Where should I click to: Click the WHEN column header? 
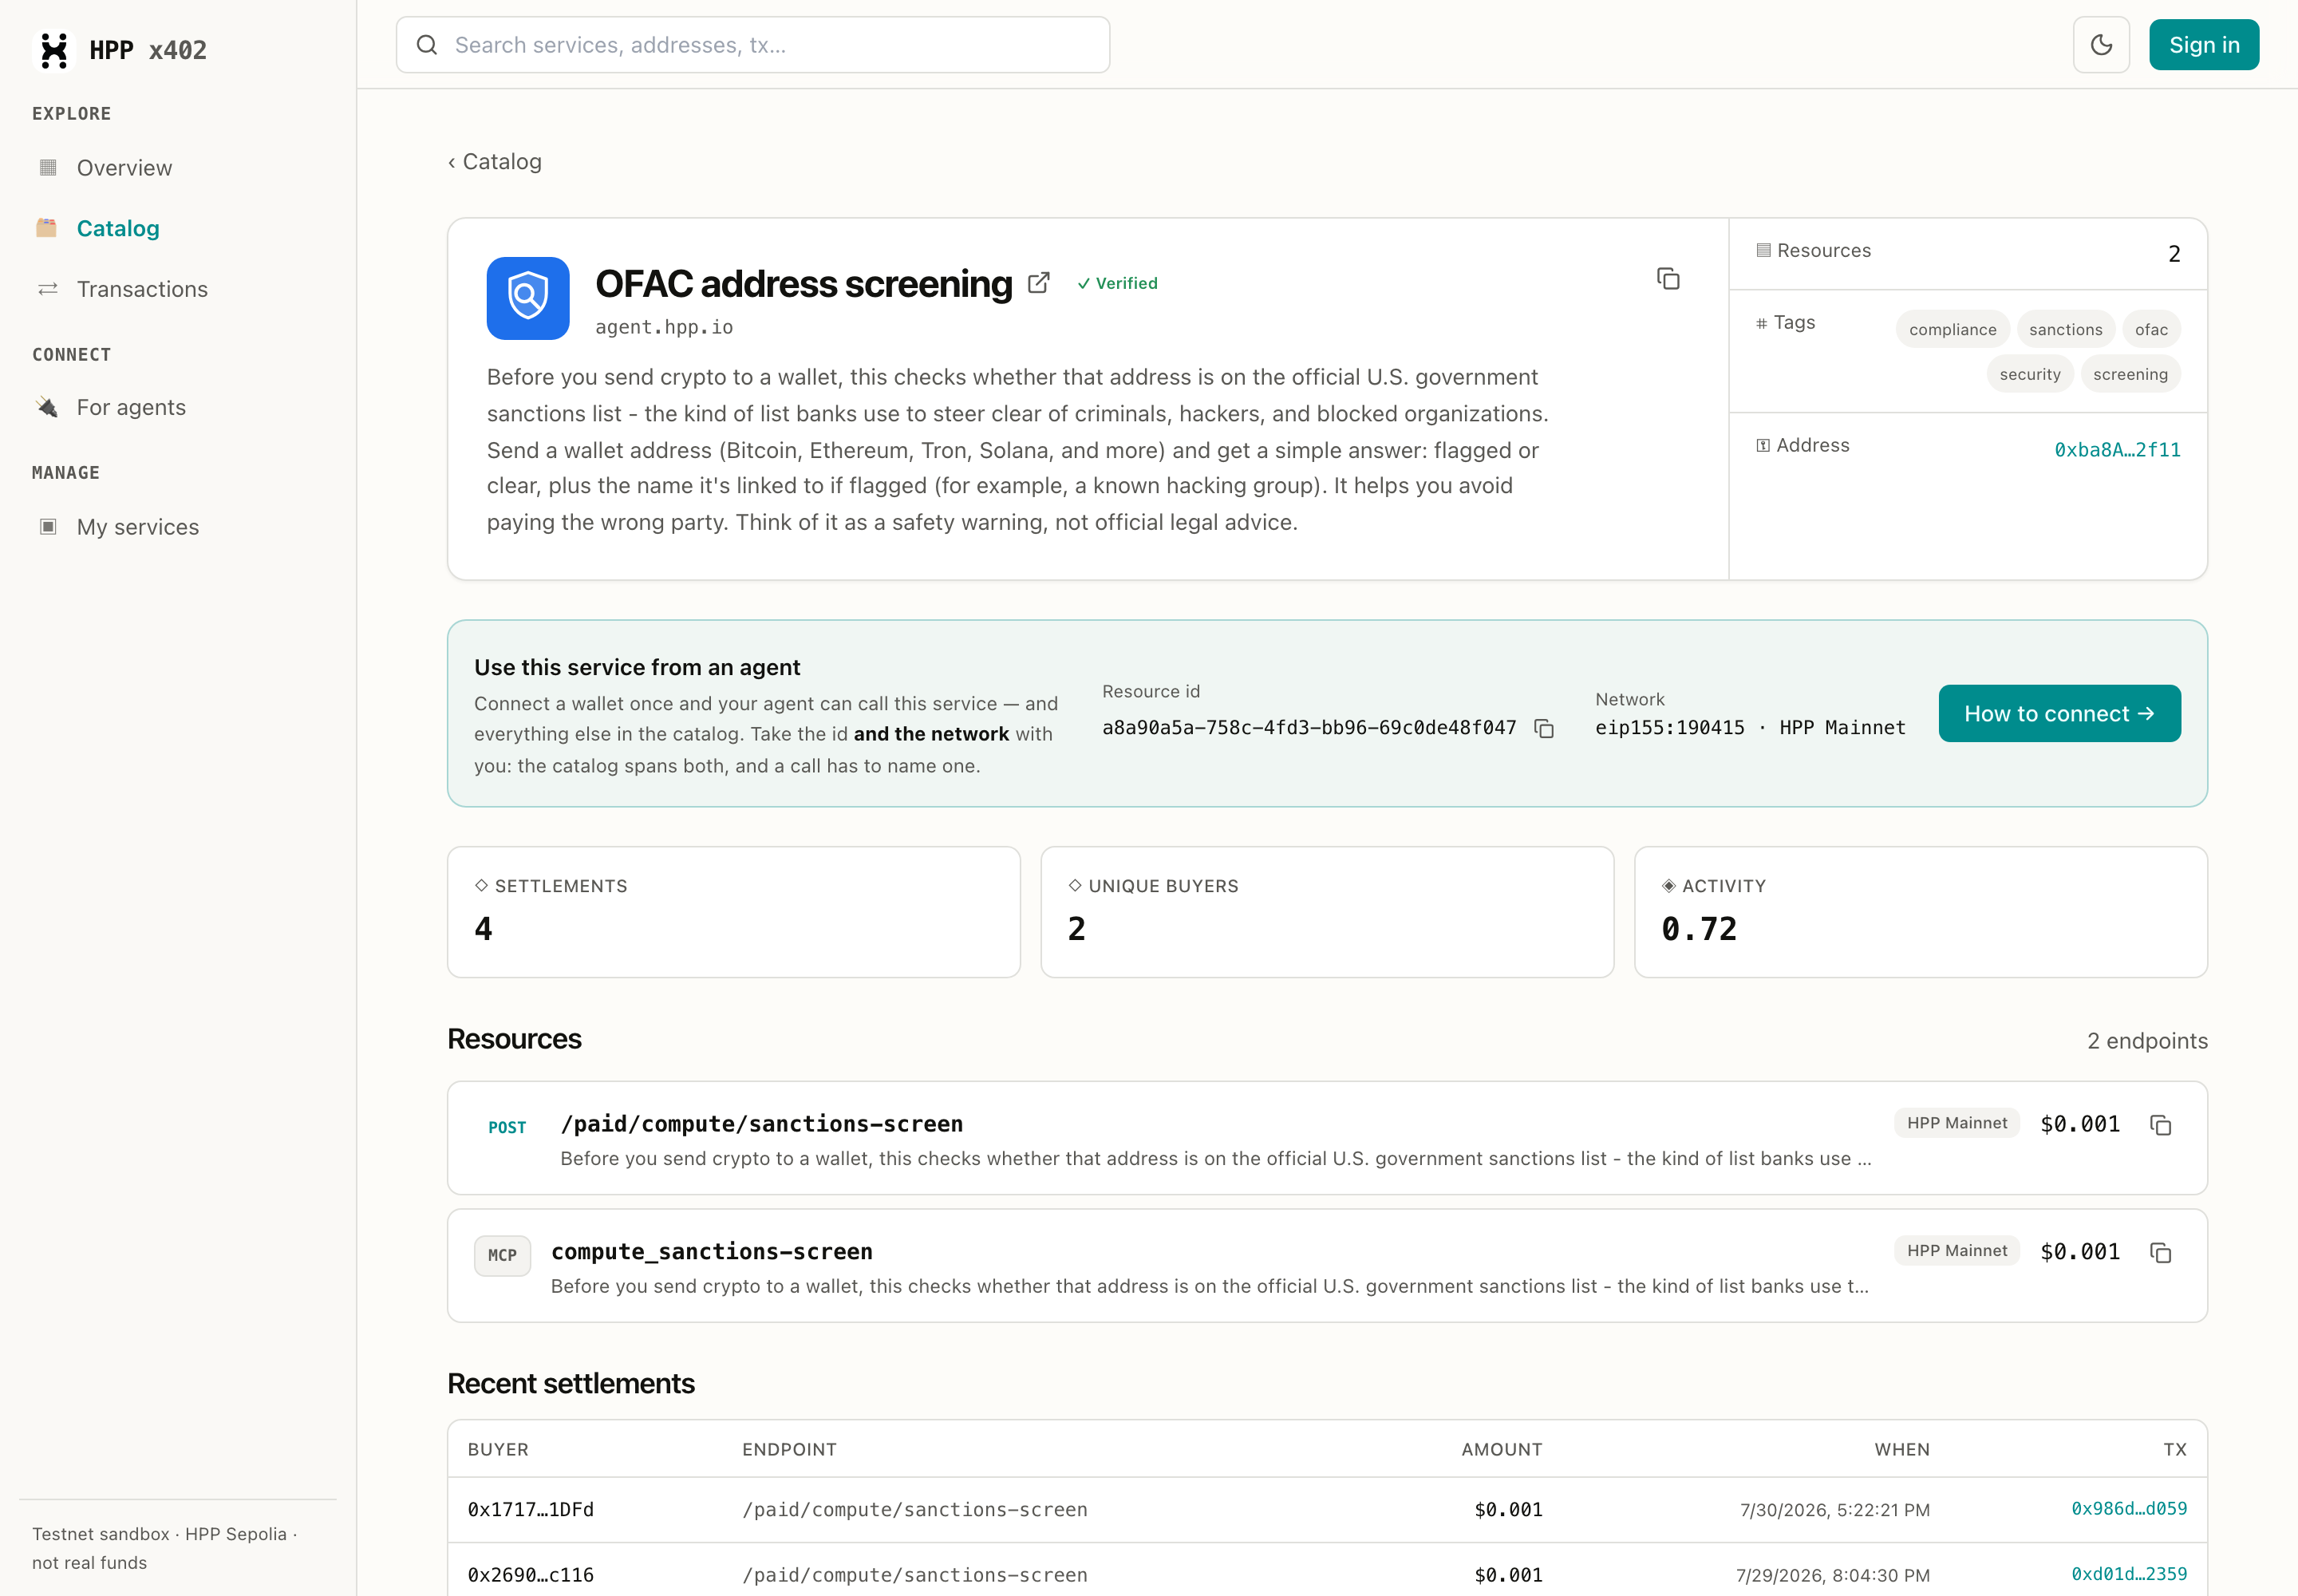click(x=1902, y=1450)
